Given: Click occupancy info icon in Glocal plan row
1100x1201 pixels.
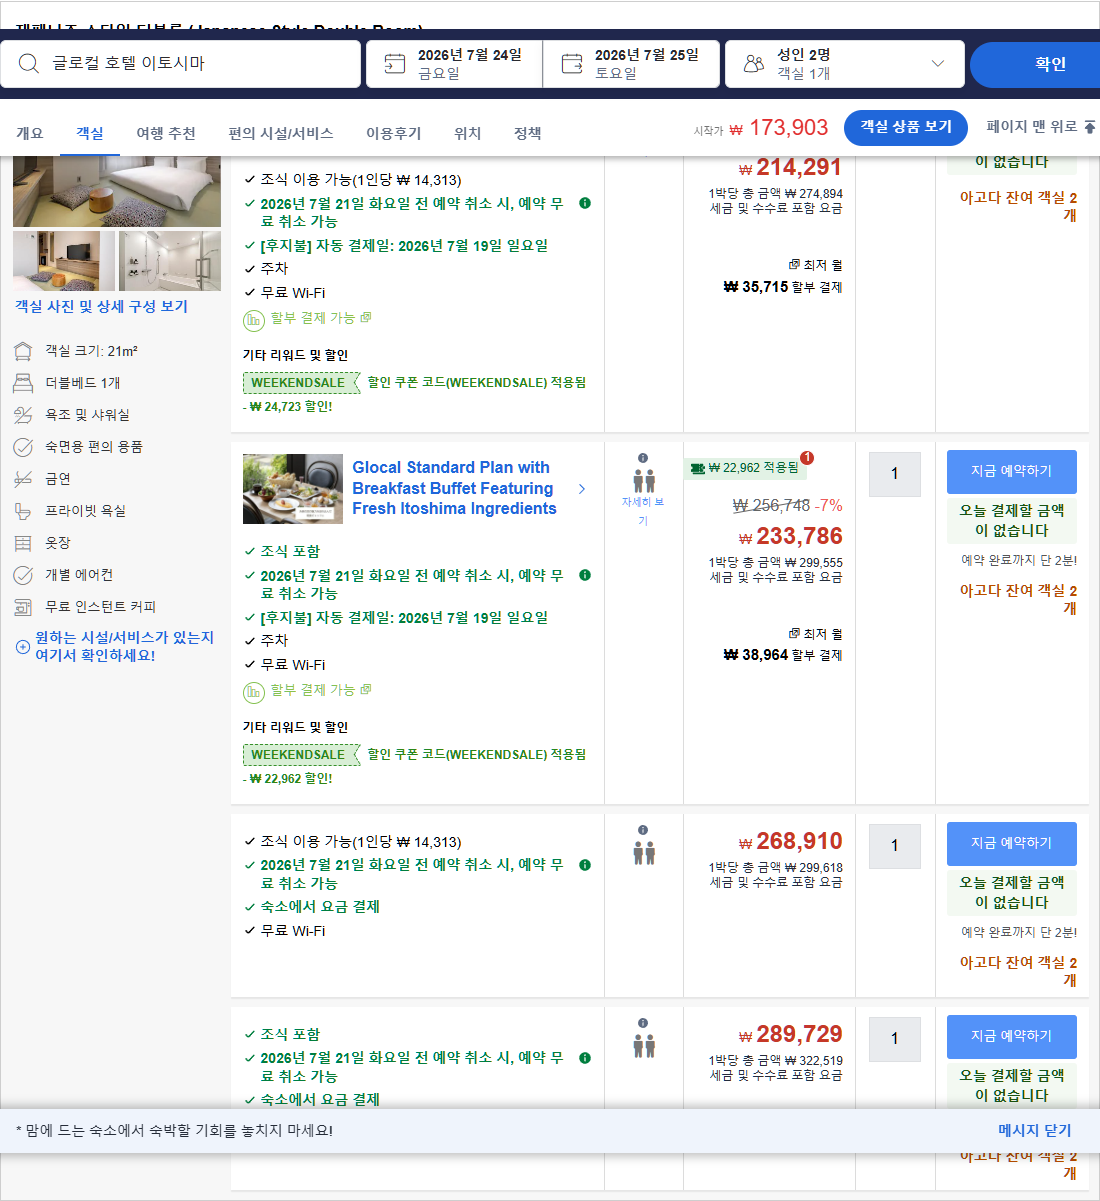Looking at the screenshot, I should pyautogui.click(x=643, y=458).
